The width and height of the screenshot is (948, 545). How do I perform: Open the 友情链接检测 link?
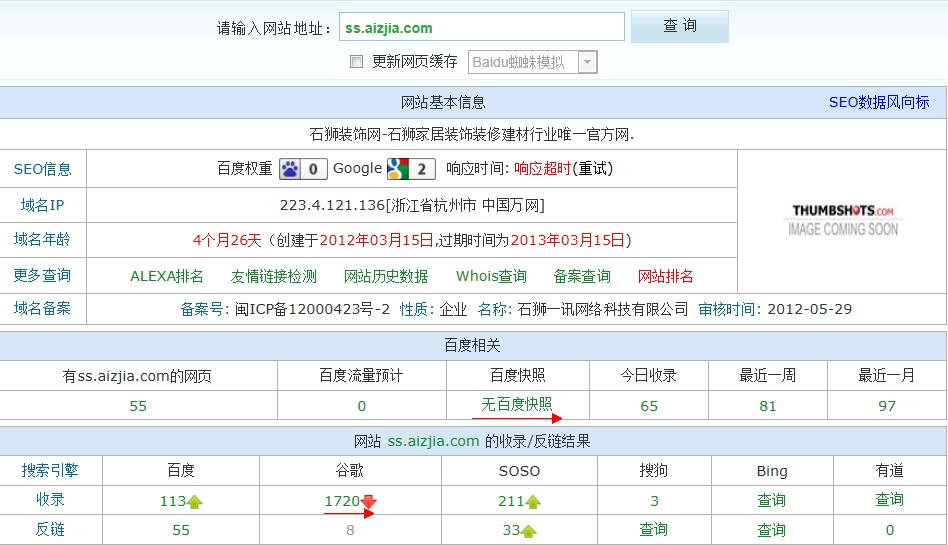pos(273,276)
